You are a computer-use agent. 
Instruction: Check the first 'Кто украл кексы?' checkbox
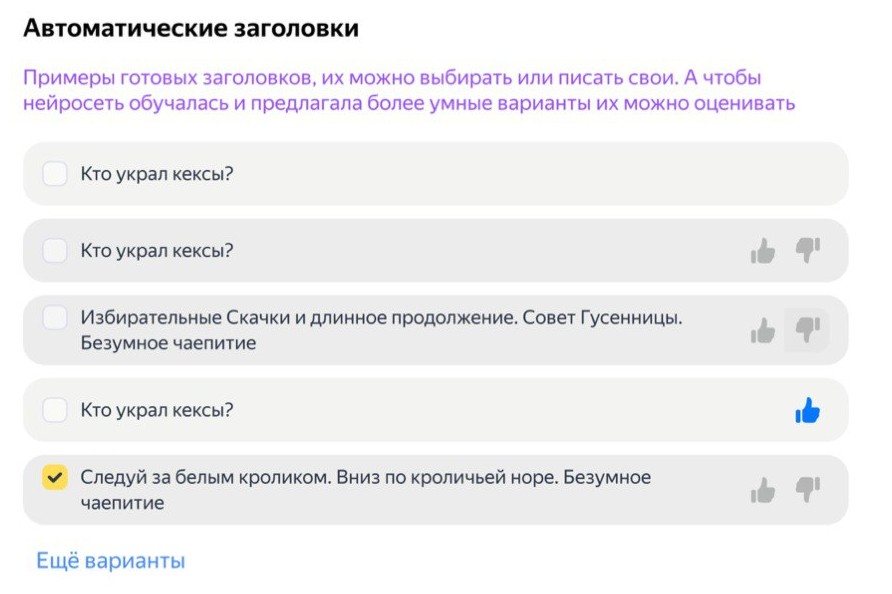55,174
